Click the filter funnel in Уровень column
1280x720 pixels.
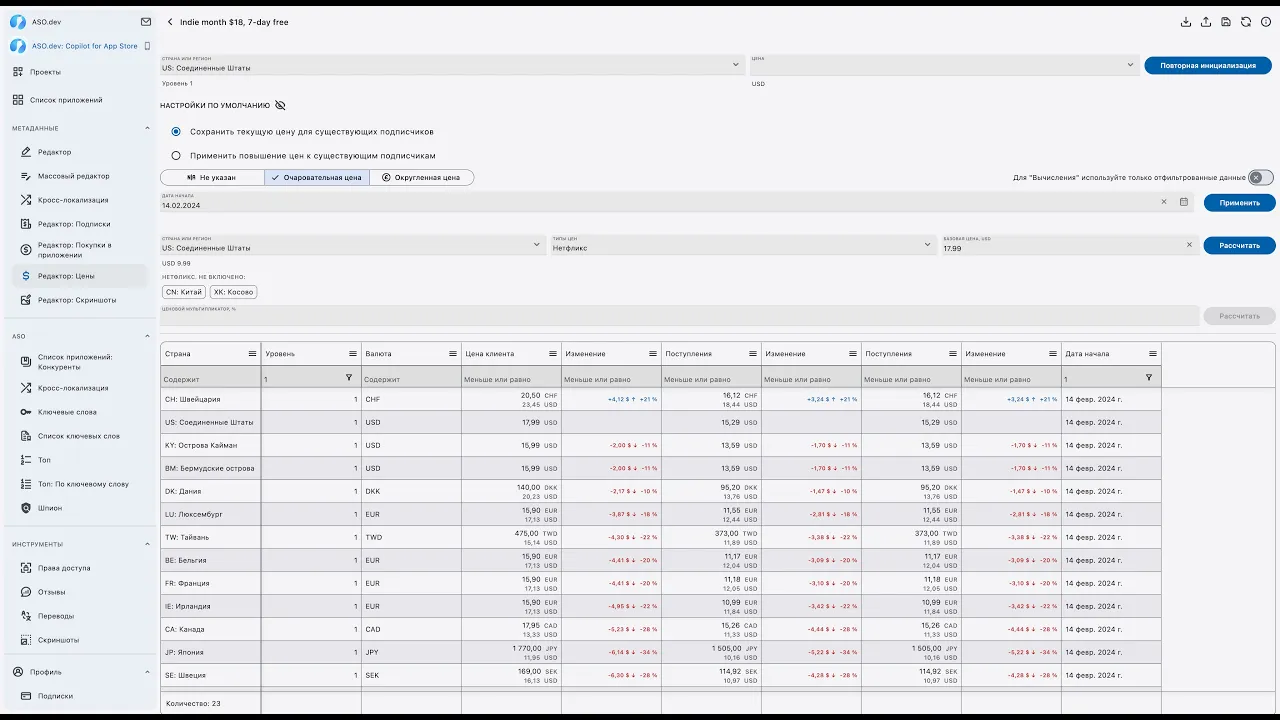click(349, 378)
